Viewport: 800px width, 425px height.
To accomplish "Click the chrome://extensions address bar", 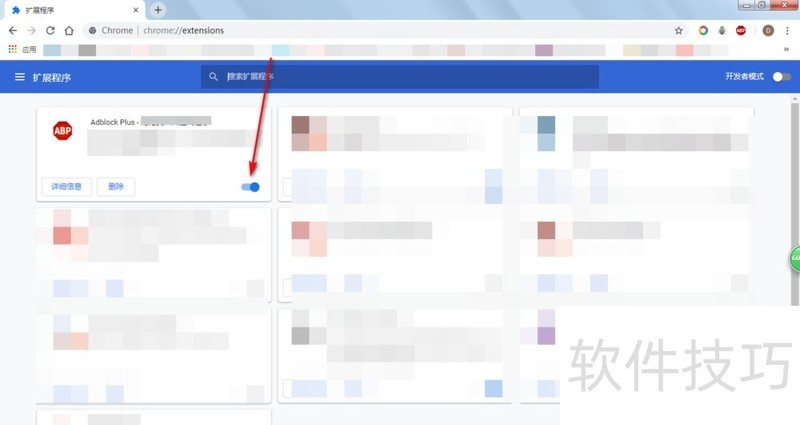I will (383, 31).
